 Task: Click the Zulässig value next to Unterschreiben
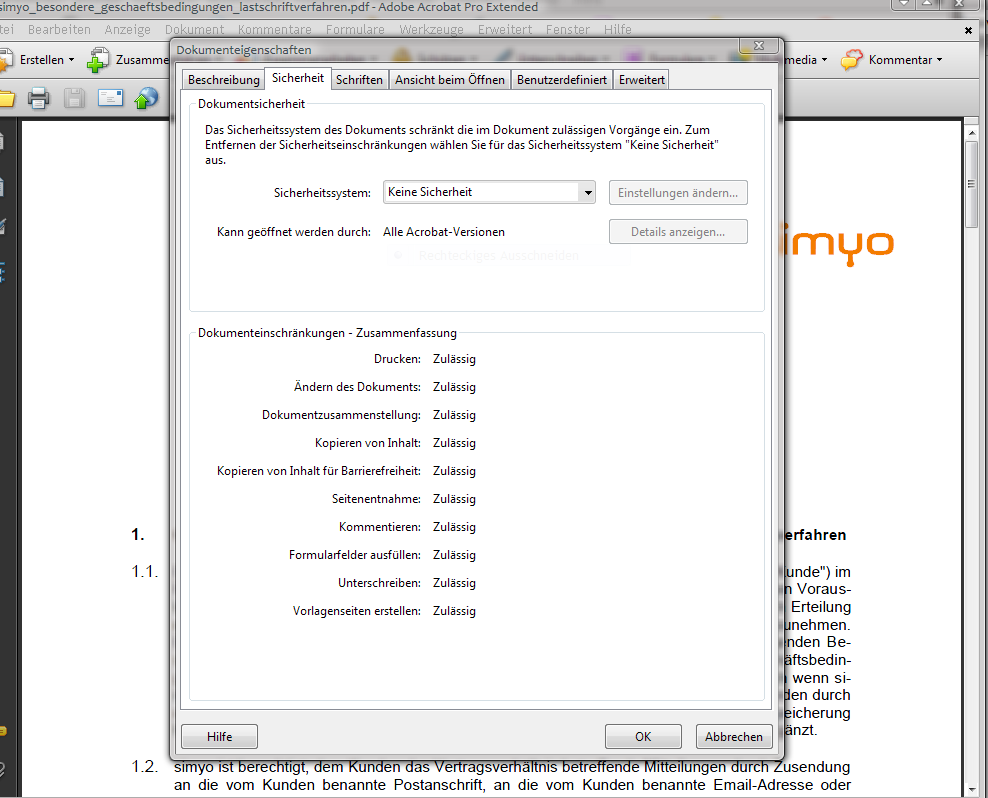(454, 582)
